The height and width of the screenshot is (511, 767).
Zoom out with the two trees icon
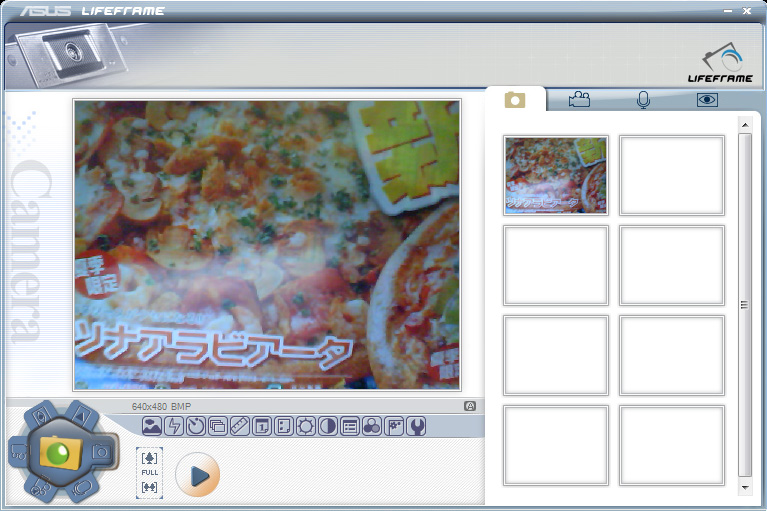(x=149, y=487)
